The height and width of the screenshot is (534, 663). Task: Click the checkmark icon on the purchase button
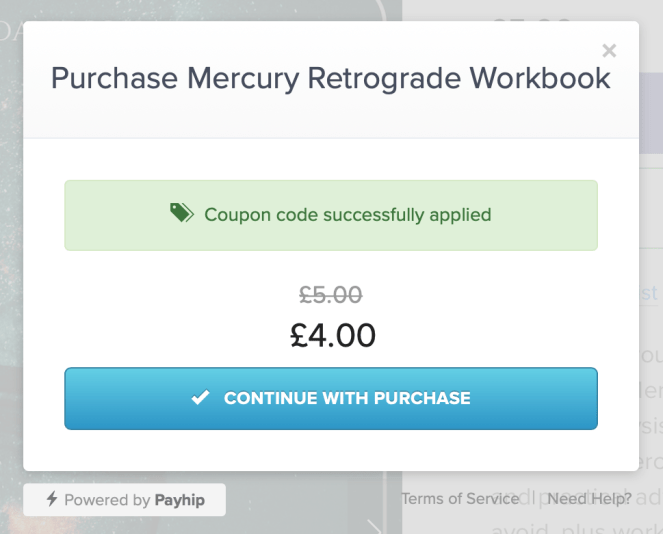pos(201,398)
